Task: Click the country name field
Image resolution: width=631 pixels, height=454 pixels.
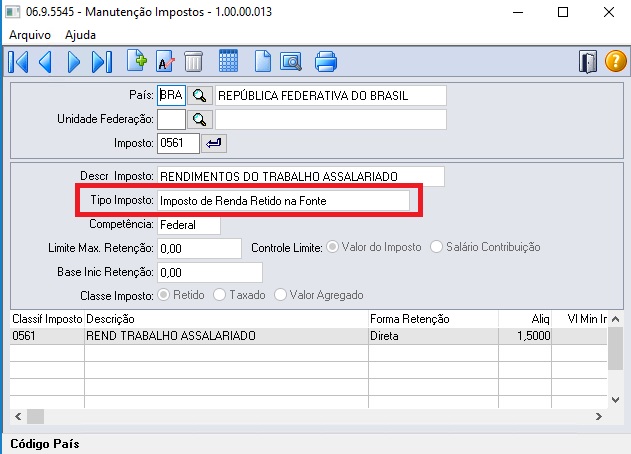Action: (331, 95)
